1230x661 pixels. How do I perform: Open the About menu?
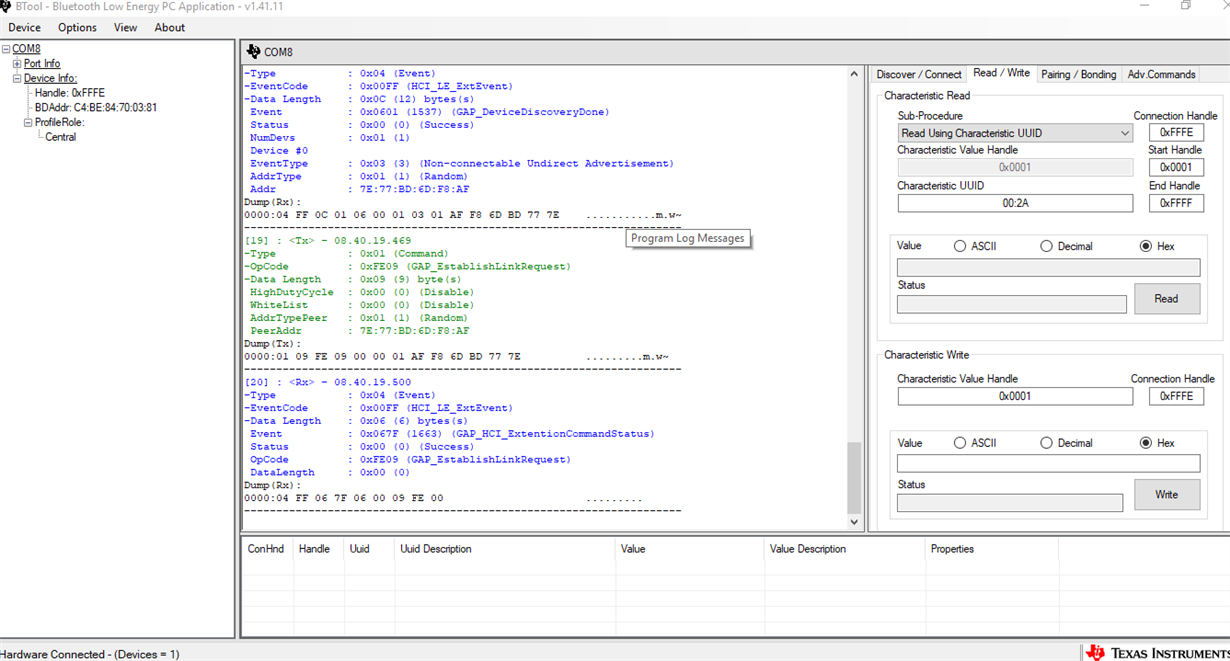(x=169, y=27)
